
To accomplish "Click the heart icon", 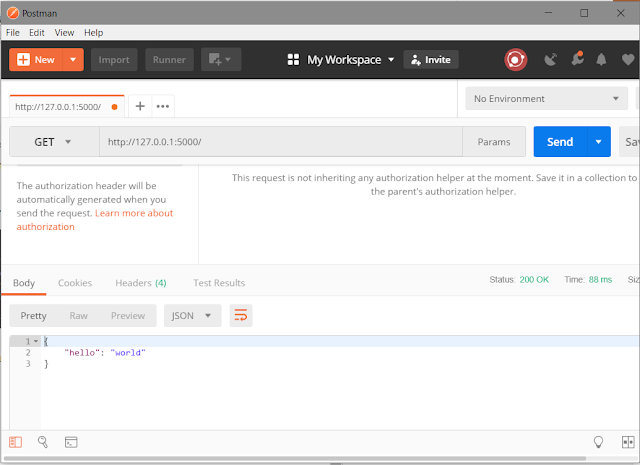I will point(628,60).
